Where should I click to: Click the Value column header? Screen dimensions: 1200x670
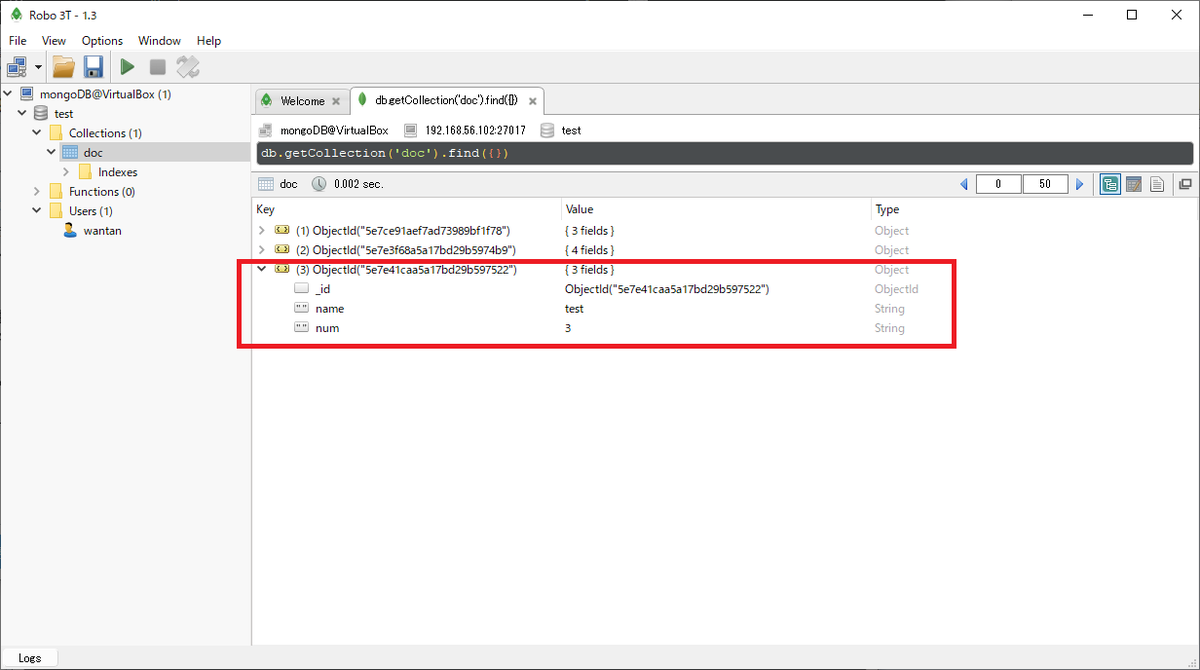point(716,210)
